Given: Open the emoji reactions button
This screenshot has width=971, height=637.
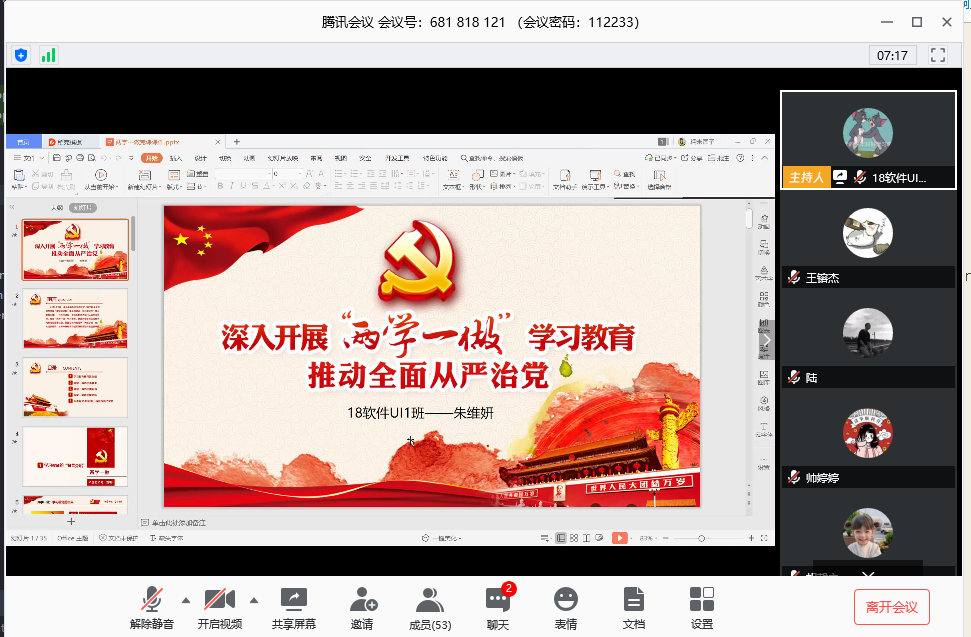Looking at the screenshot, I should point(565,607).
